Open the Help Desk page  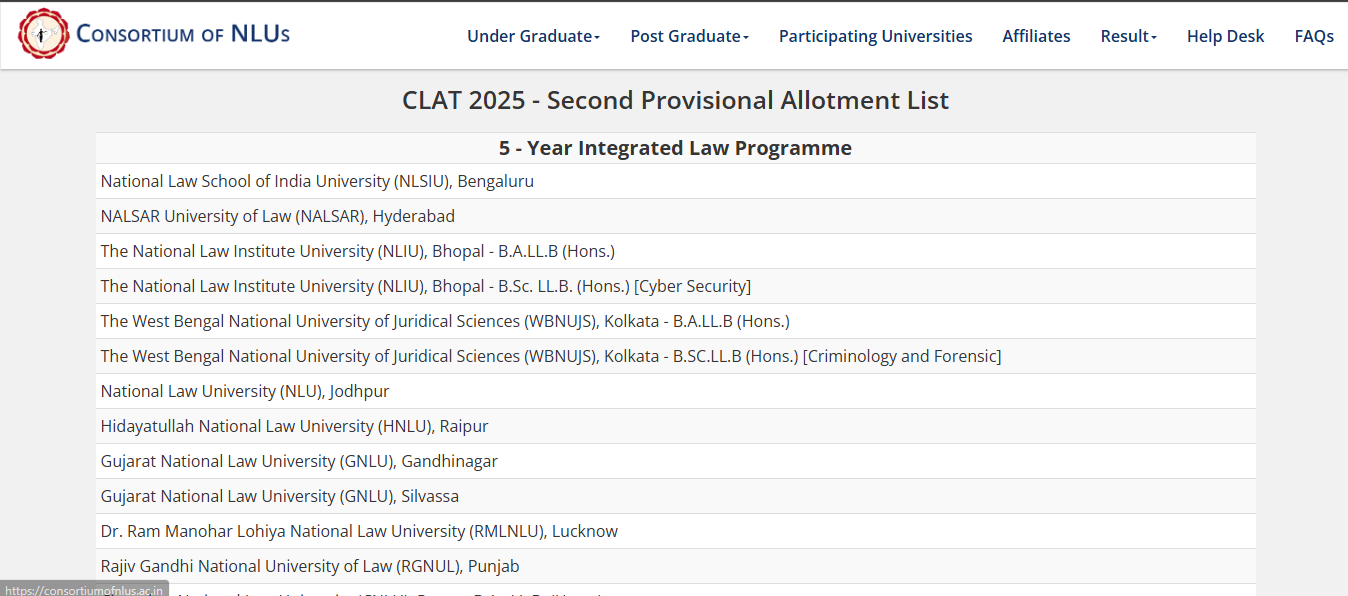(x=1225, y=36)
